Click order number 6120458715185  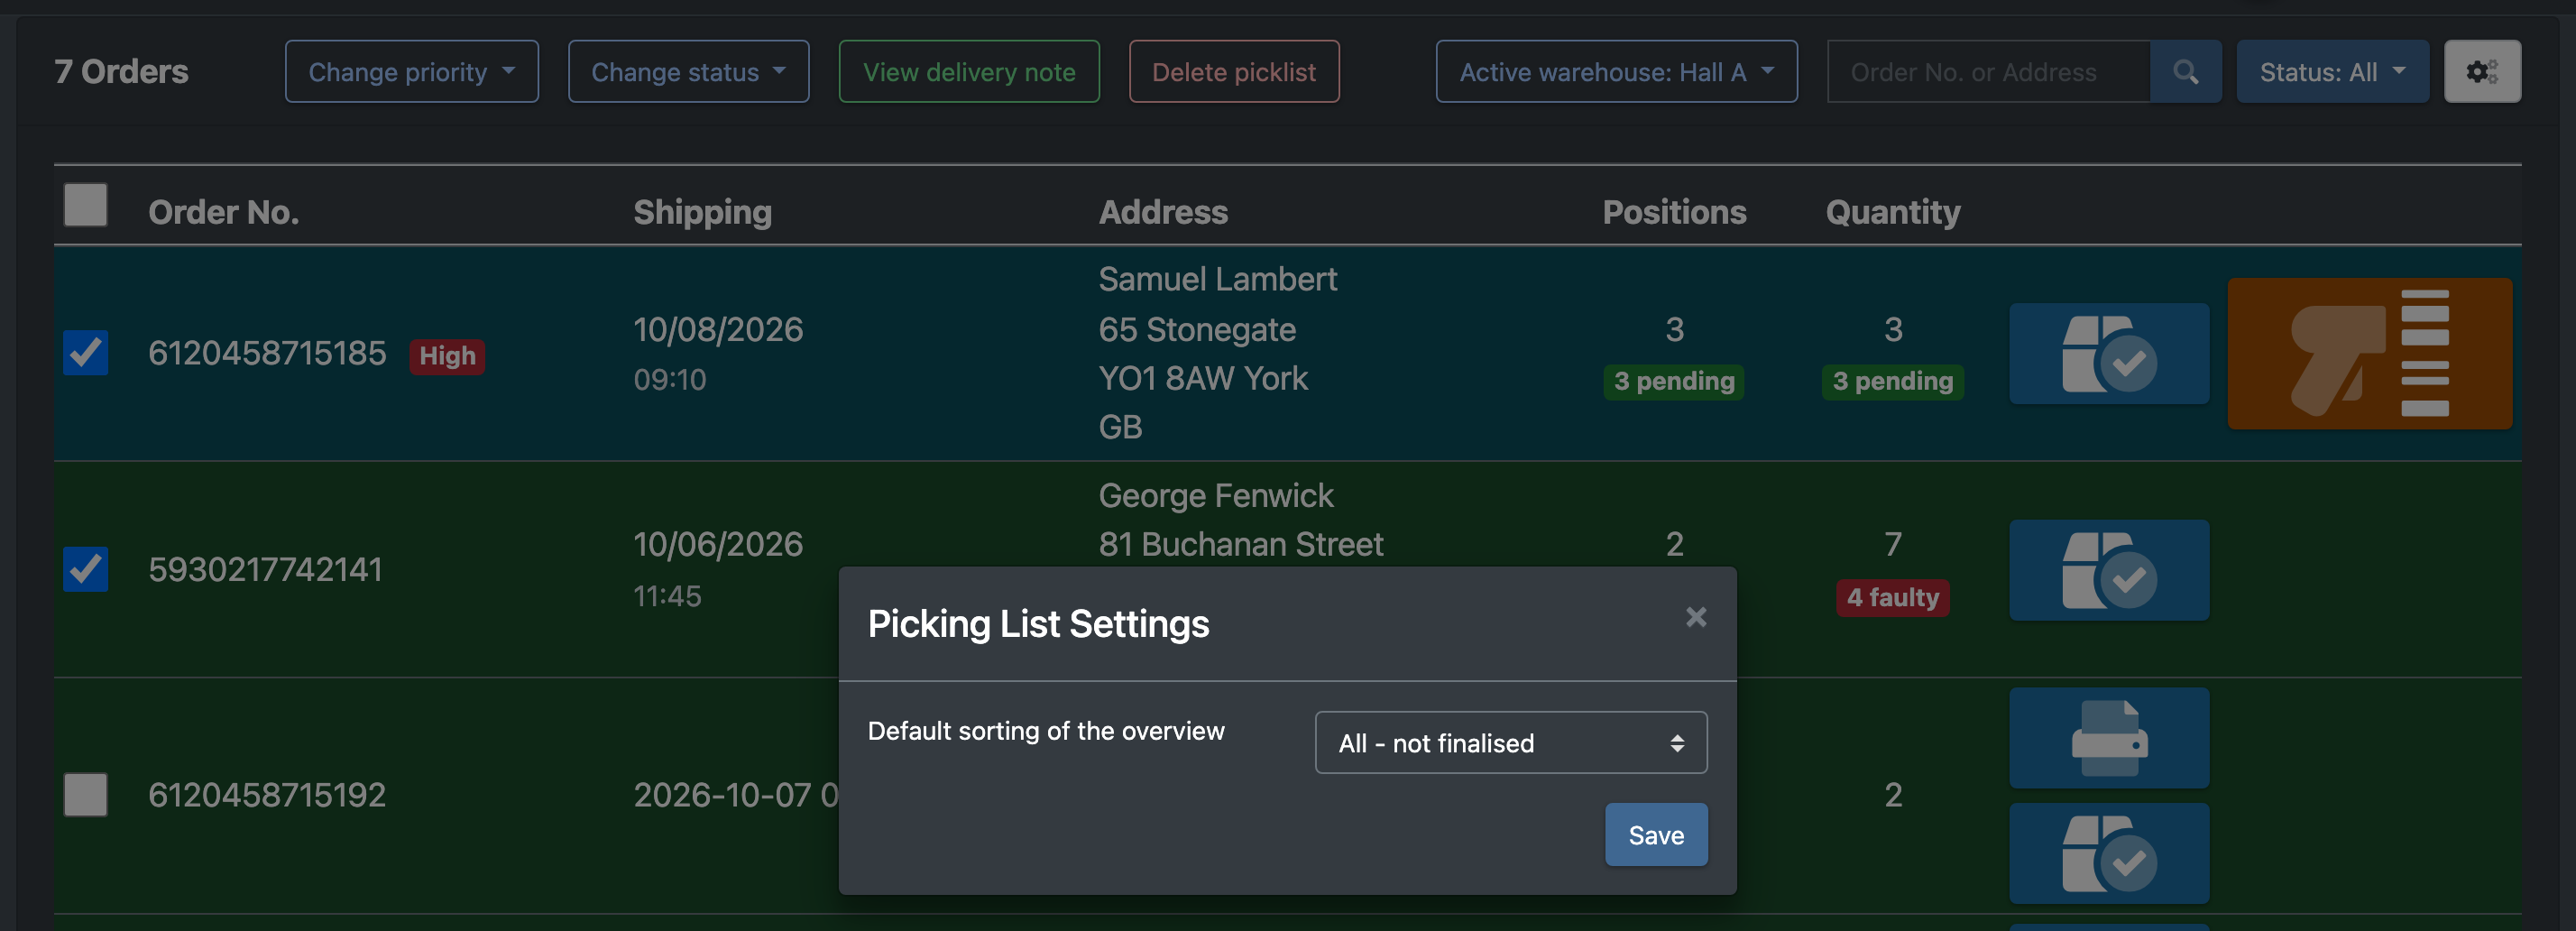click(267, 353)
